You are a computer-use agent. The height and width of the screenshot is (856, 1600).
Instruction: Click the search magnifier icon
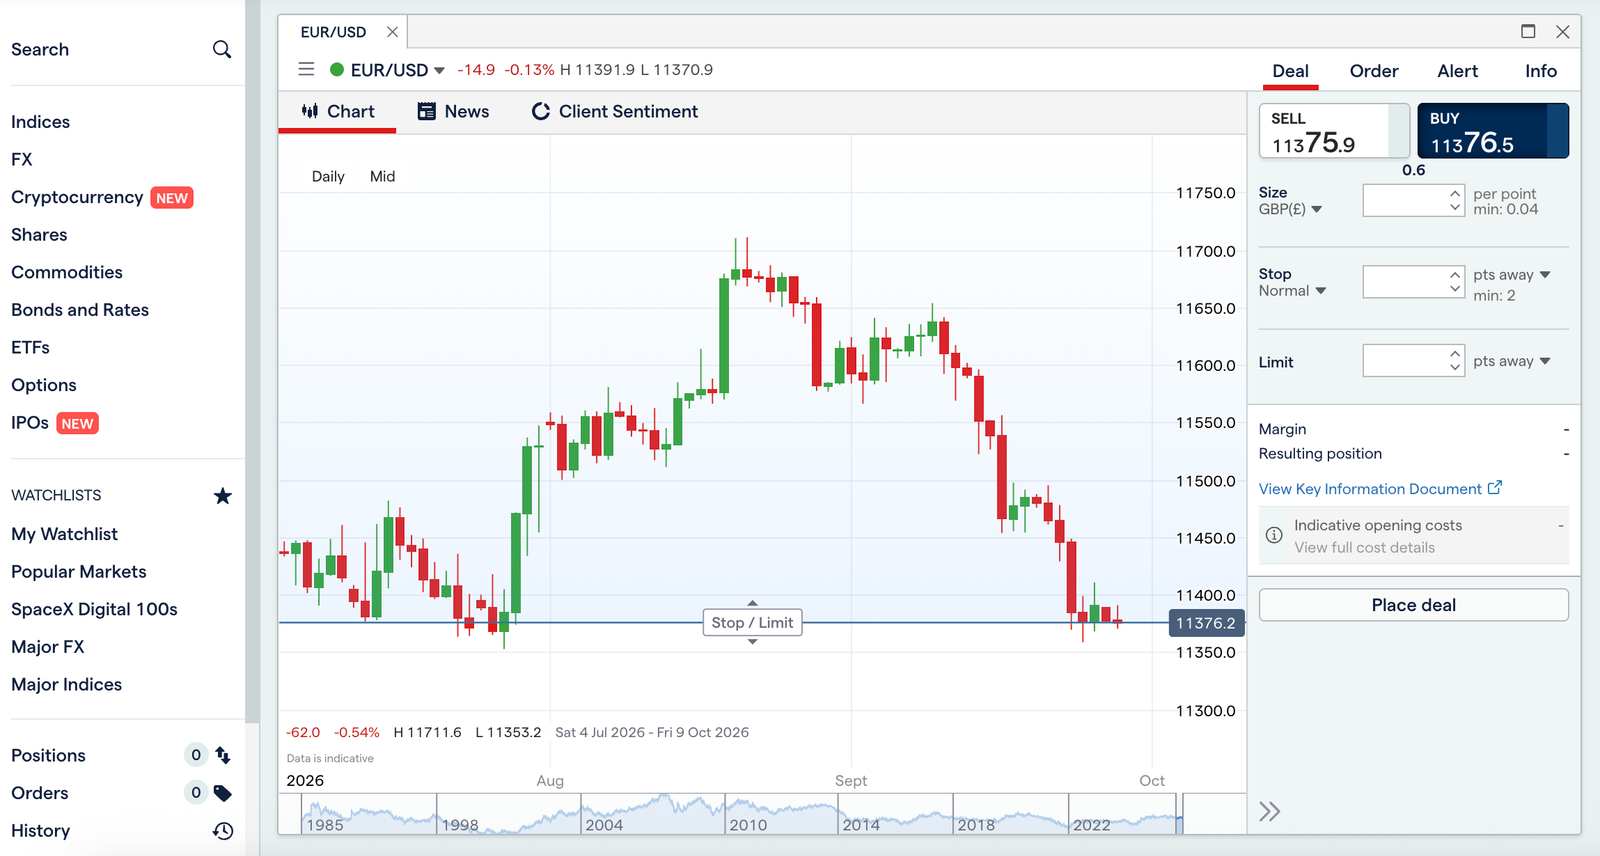coord(222,49)
